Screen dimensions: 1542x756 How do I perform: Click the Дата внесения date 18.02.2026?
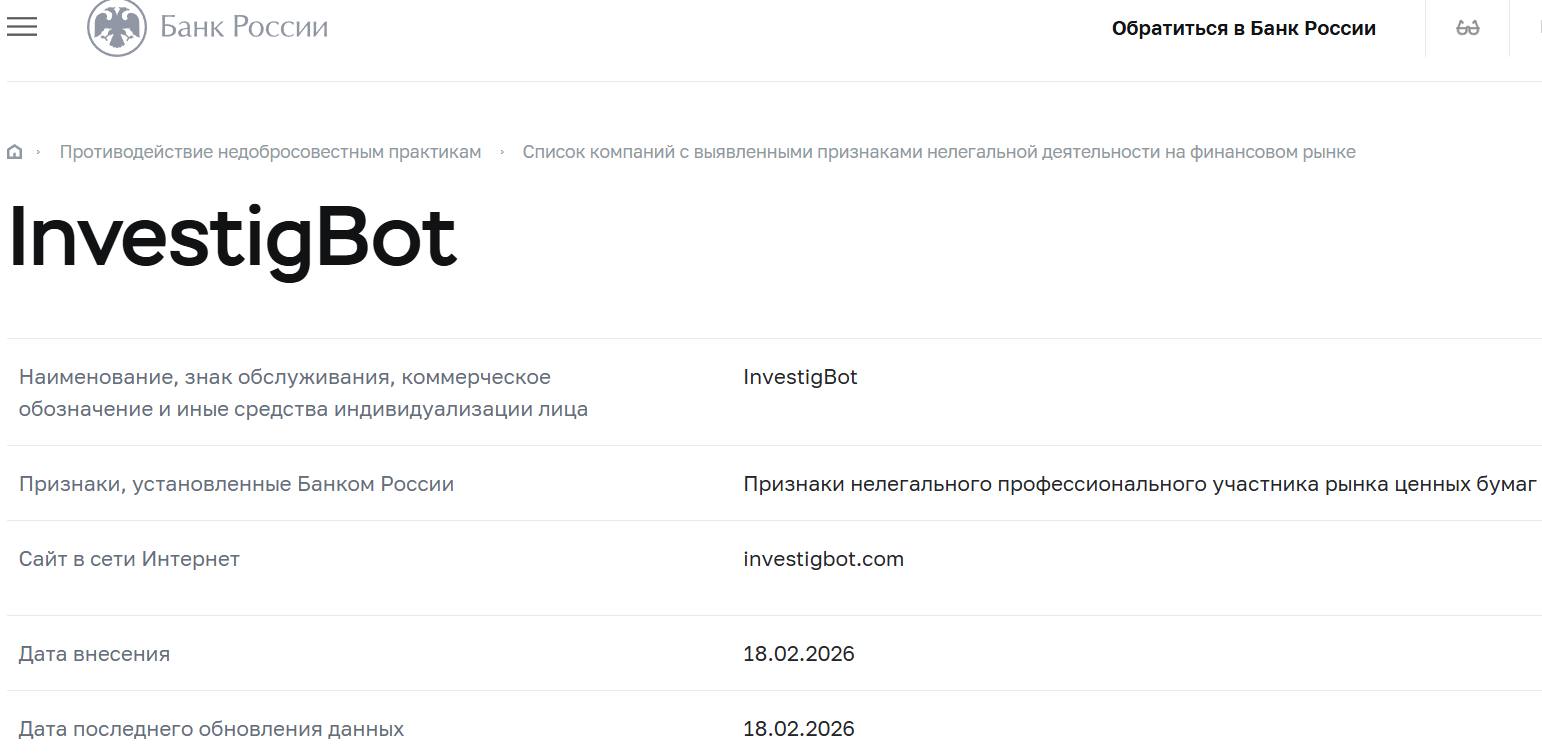tap(798, 653)
